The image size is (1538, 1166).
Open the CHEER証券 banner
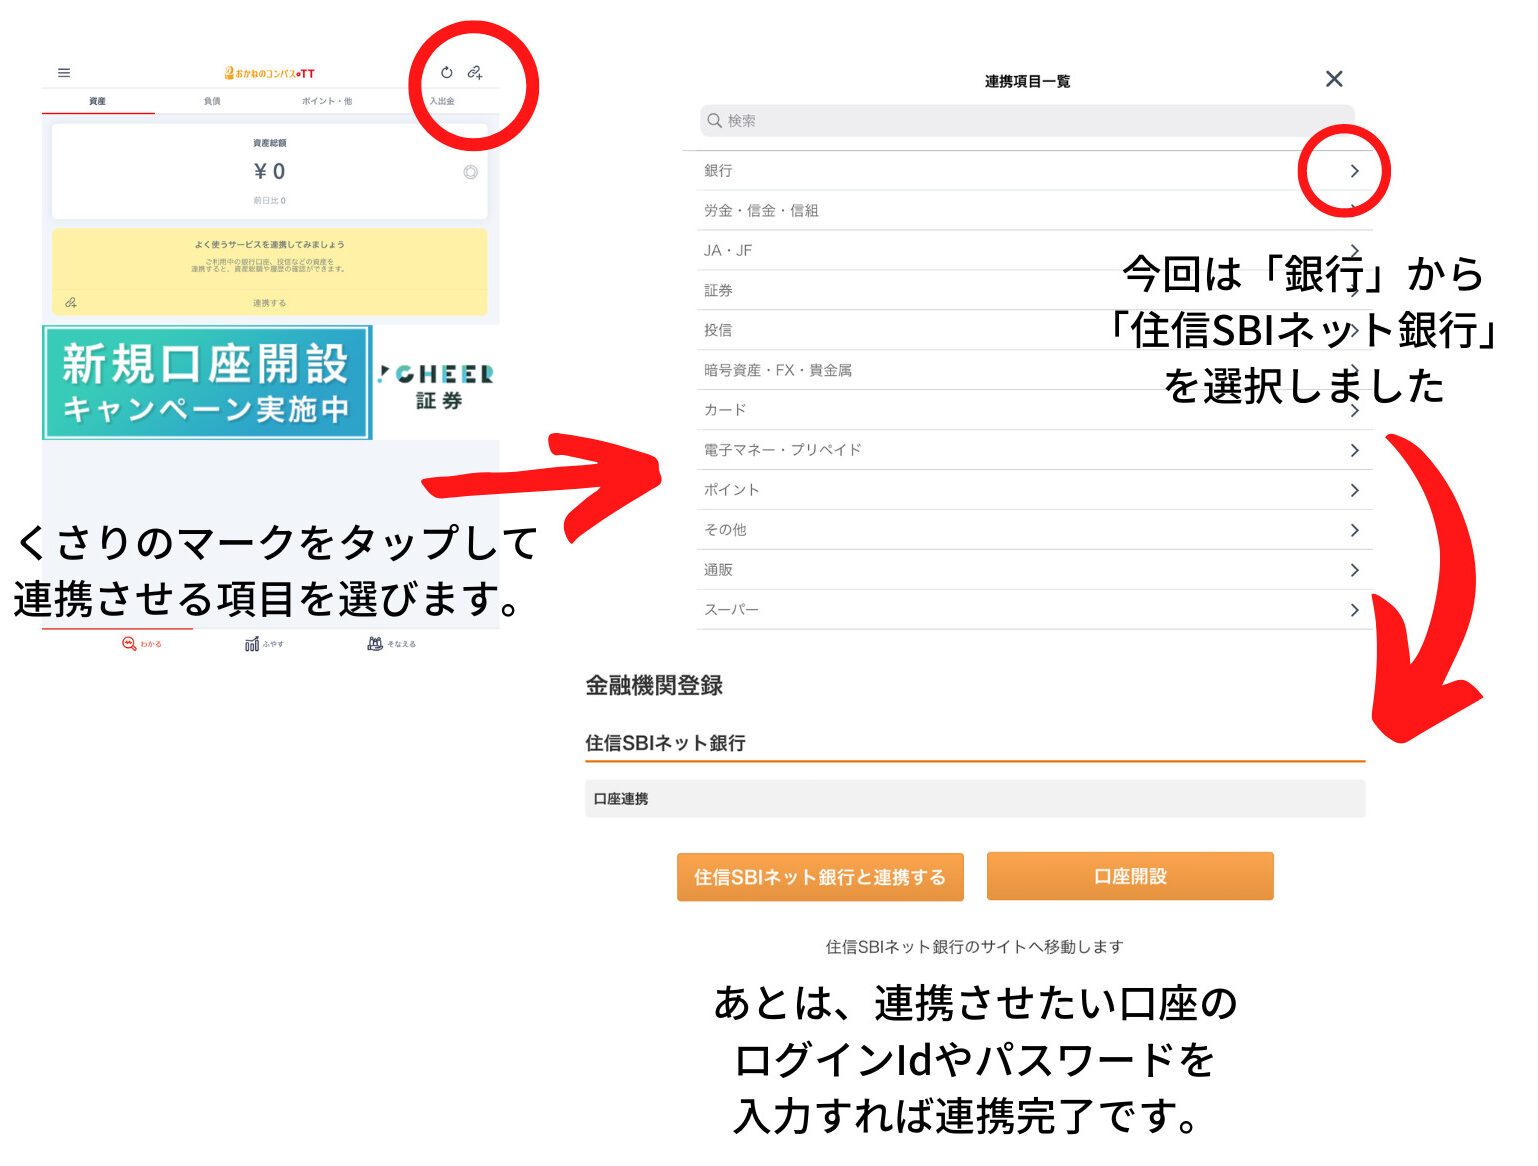(437, 384)
